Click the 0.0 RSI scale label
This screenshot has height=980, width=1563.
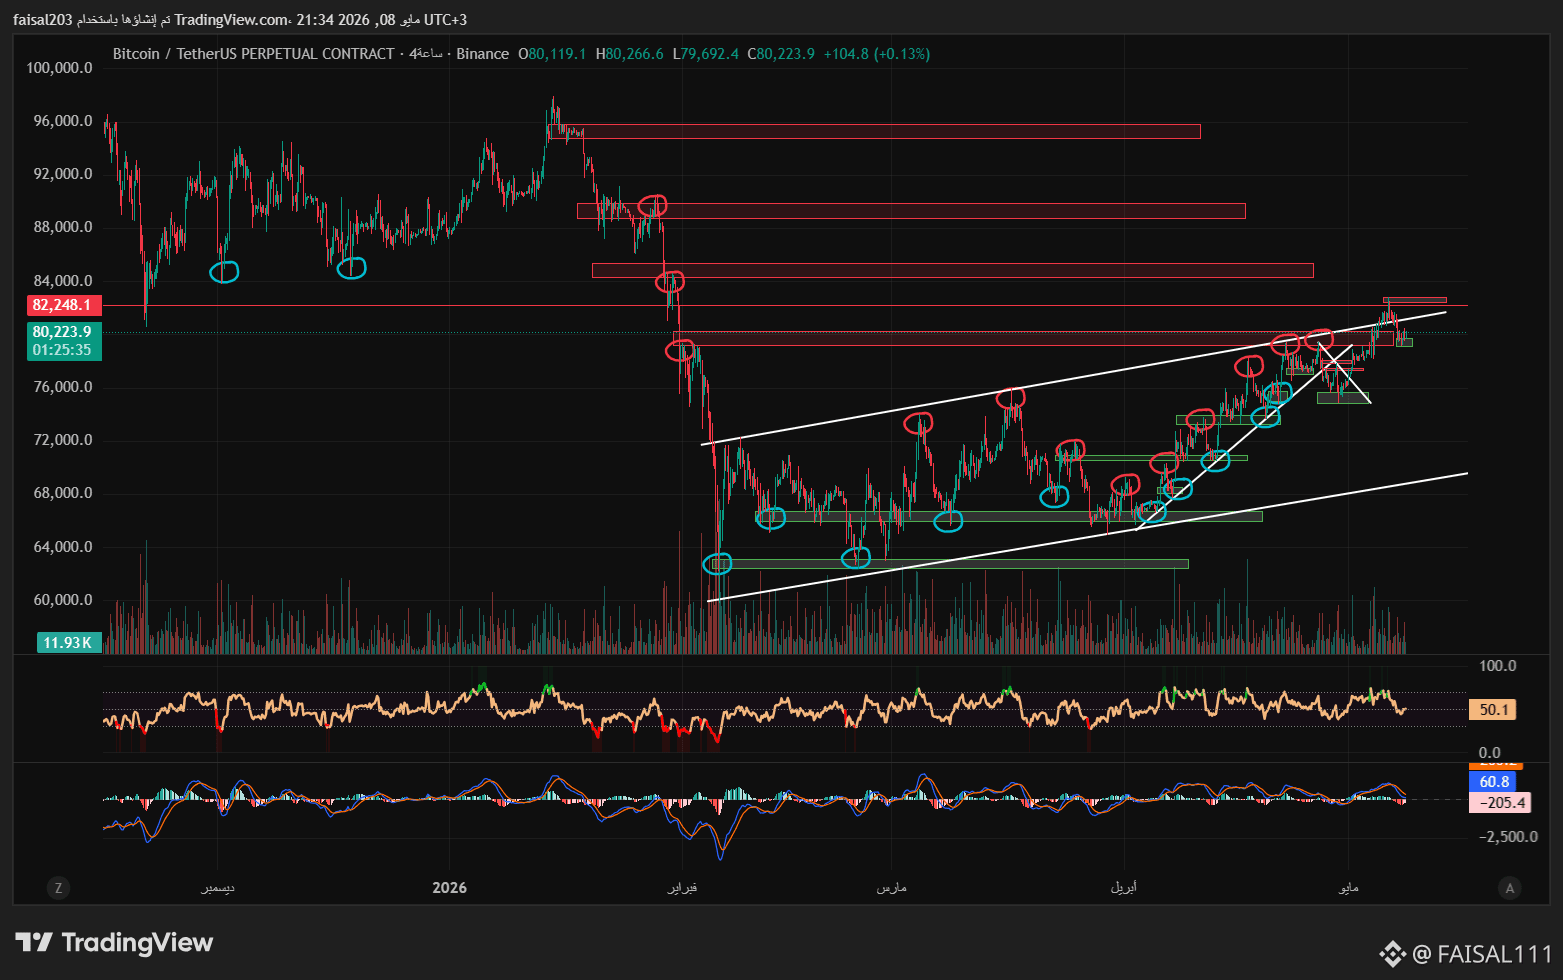pos(1490,753)
